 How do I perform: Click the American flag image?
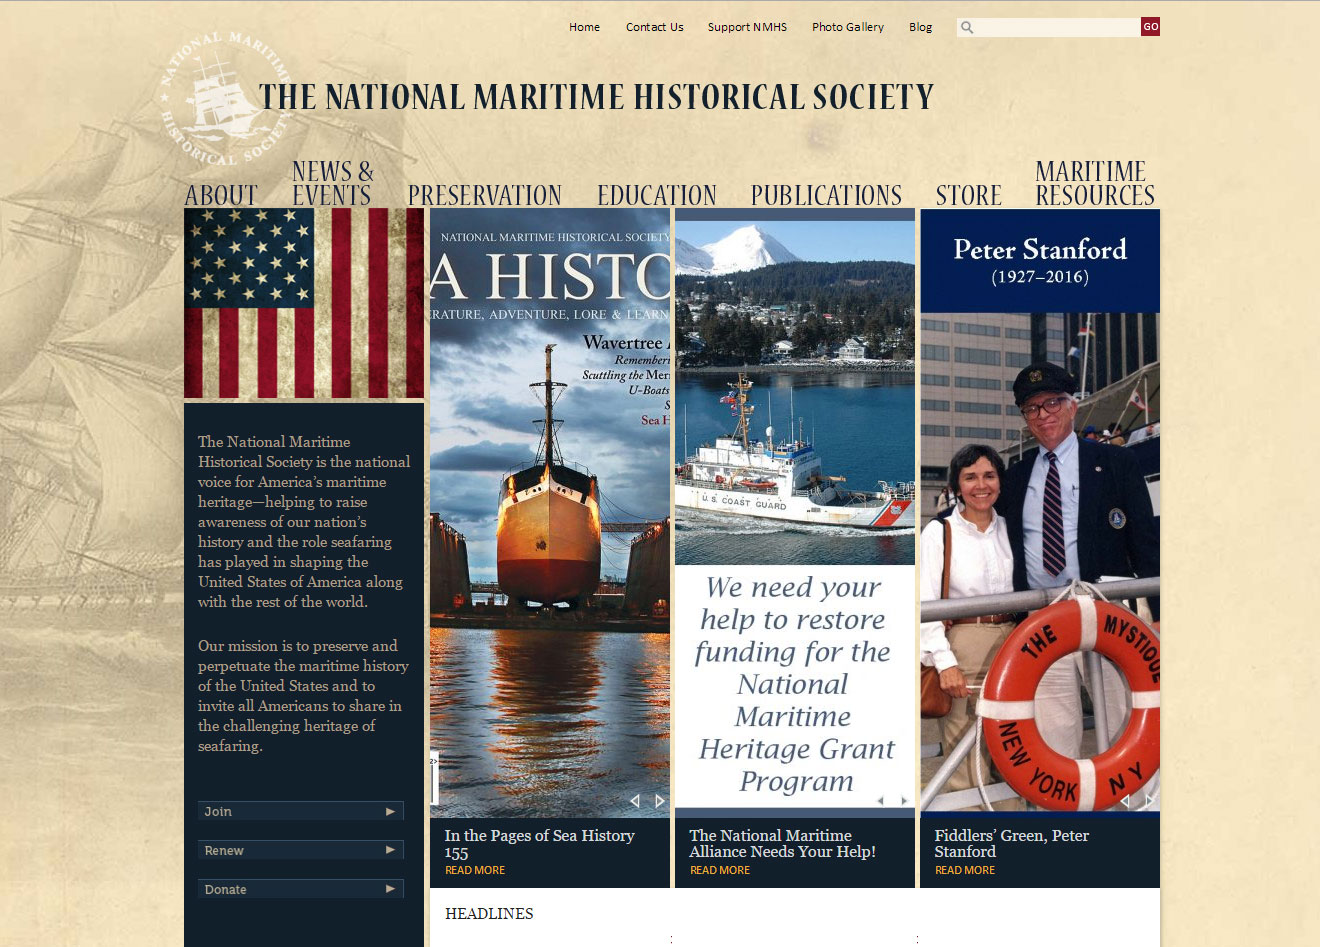click(x=304, y=303)
